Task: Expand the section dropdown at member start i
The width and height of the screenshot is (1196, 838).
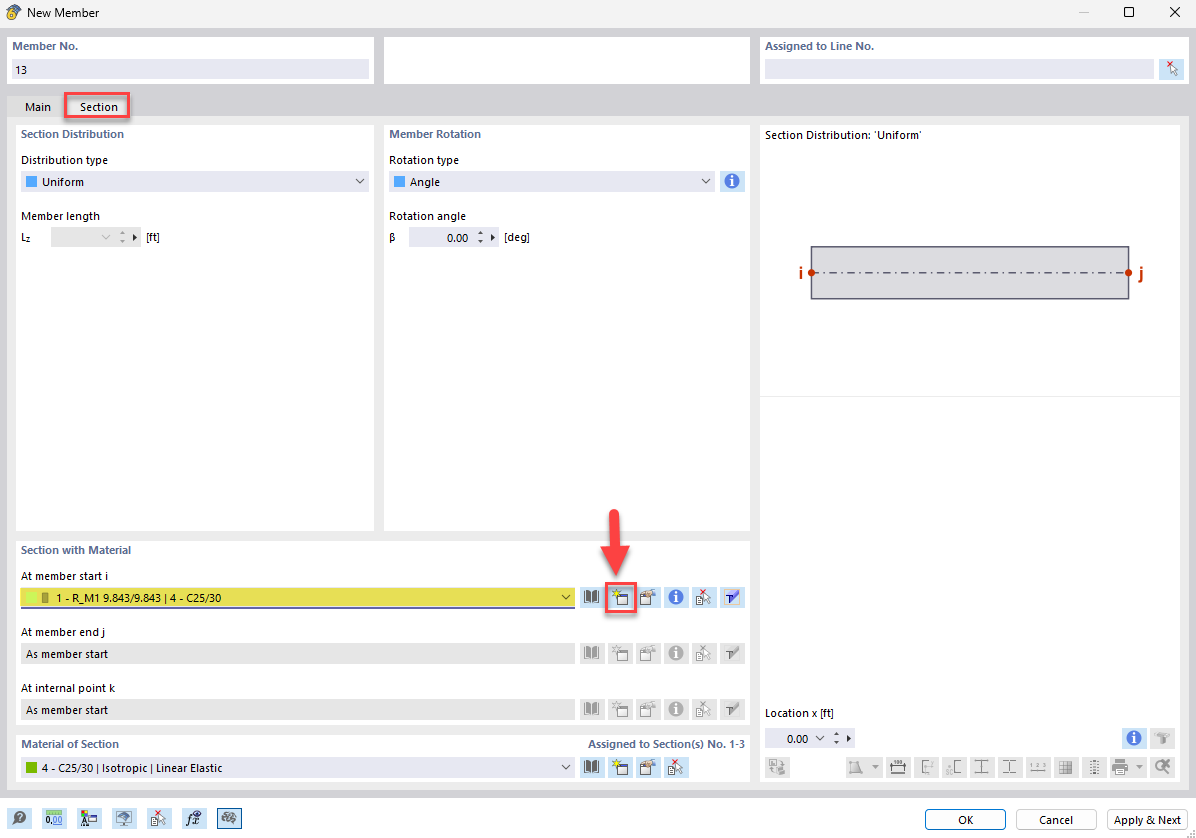Action: click(x=564, y=596)
